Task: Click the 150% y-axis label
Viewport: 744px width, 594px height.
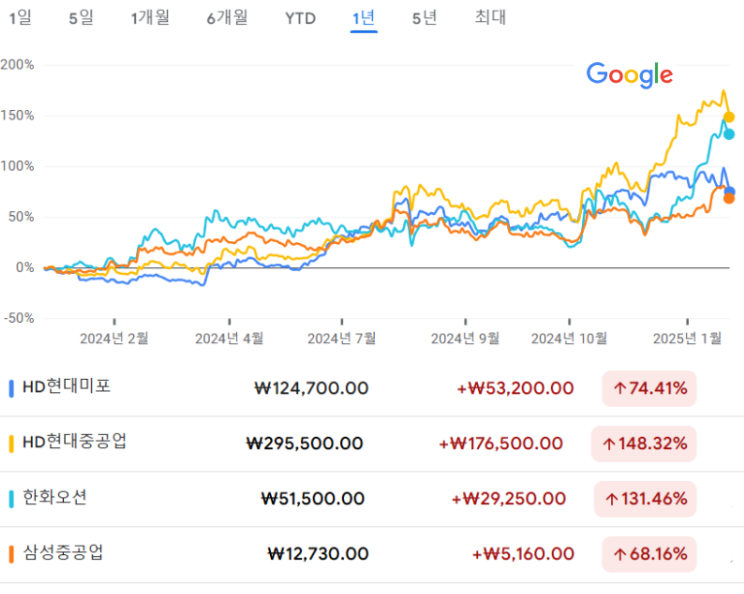Action: coord(18,115)
